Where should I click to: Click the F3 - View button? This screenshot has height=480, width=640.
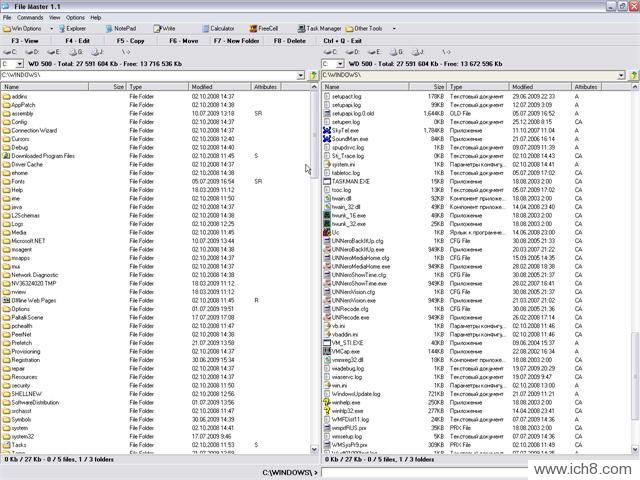[25, 41]
